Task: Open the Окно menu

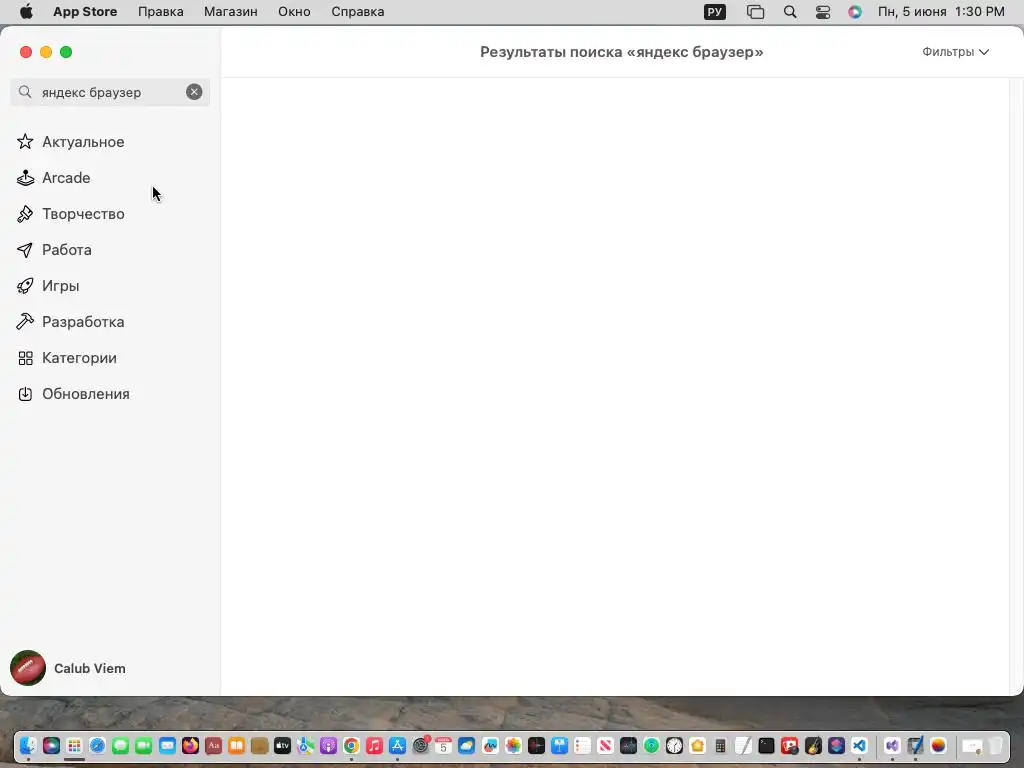Action: click(x=294, y=12)
